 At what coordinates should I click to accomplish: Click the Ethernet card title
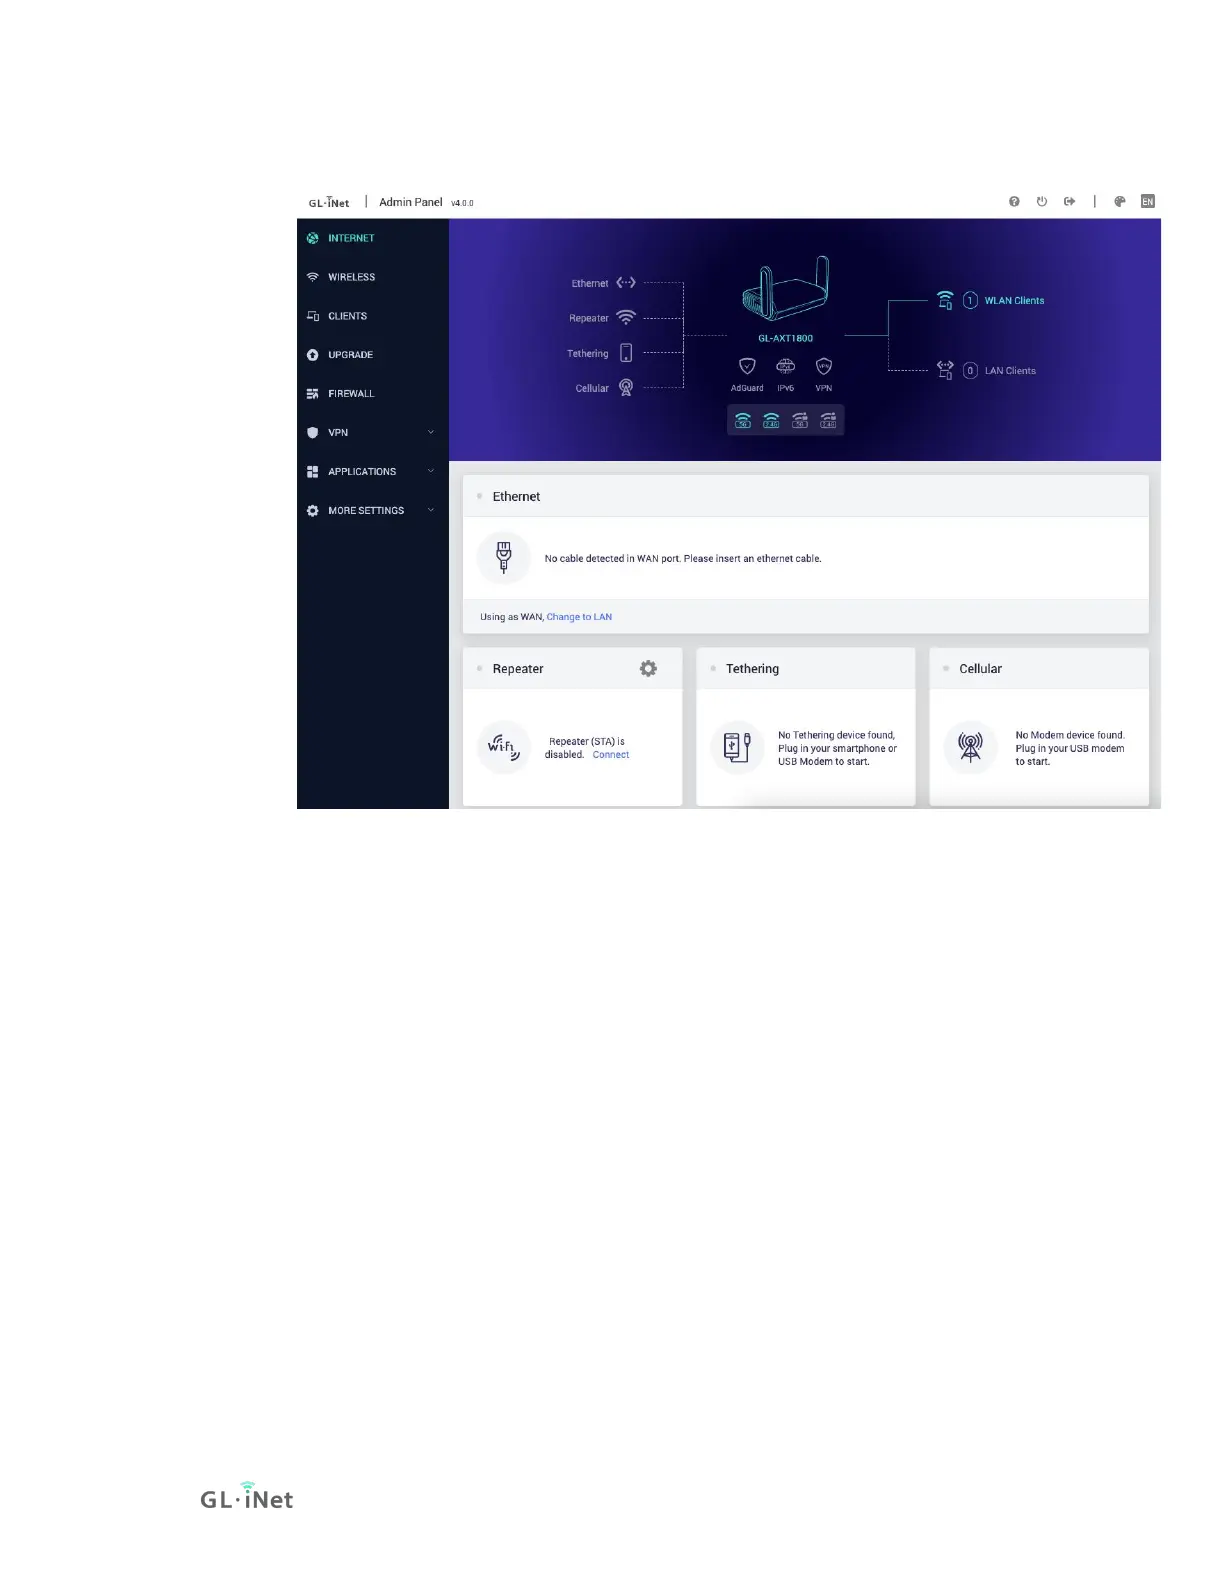click(516, 497)
